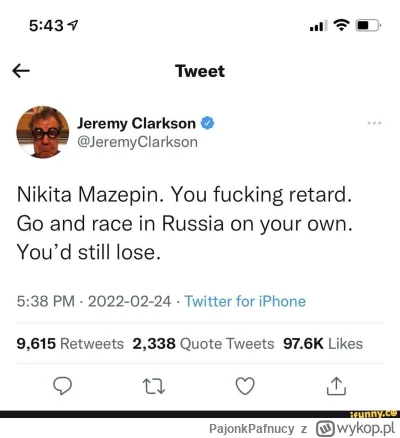The width and height of the screenshot is (400, 438).
Task: Tap the Tweet header title
Action: [x=200, y=71]
